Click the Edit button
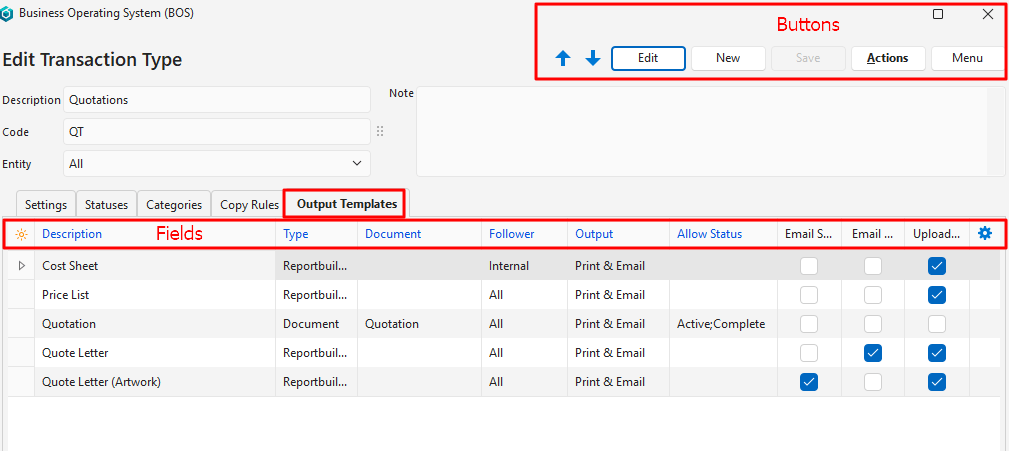The width and height of the screenshot is (1009, 451). (x=648, y=58)
